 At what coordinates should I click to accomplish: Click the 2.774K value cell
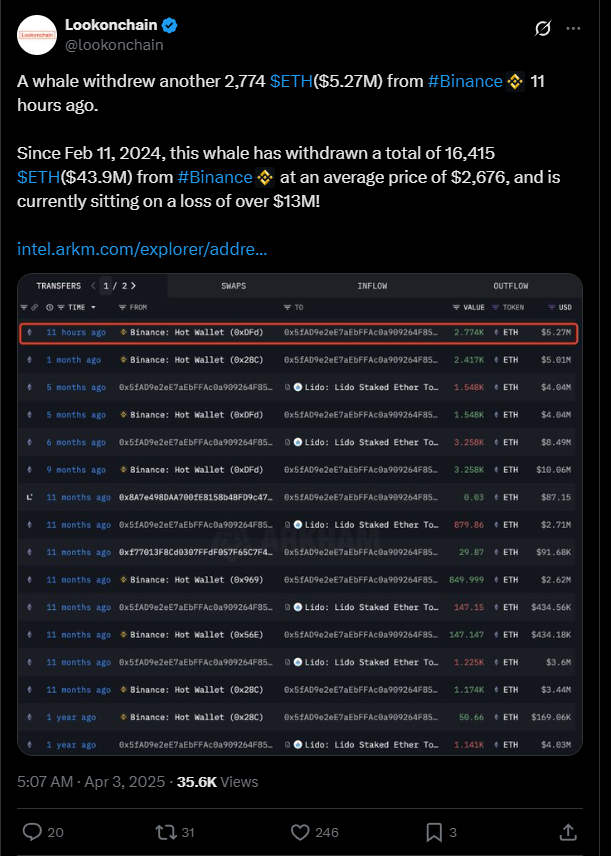coord(469,332)
